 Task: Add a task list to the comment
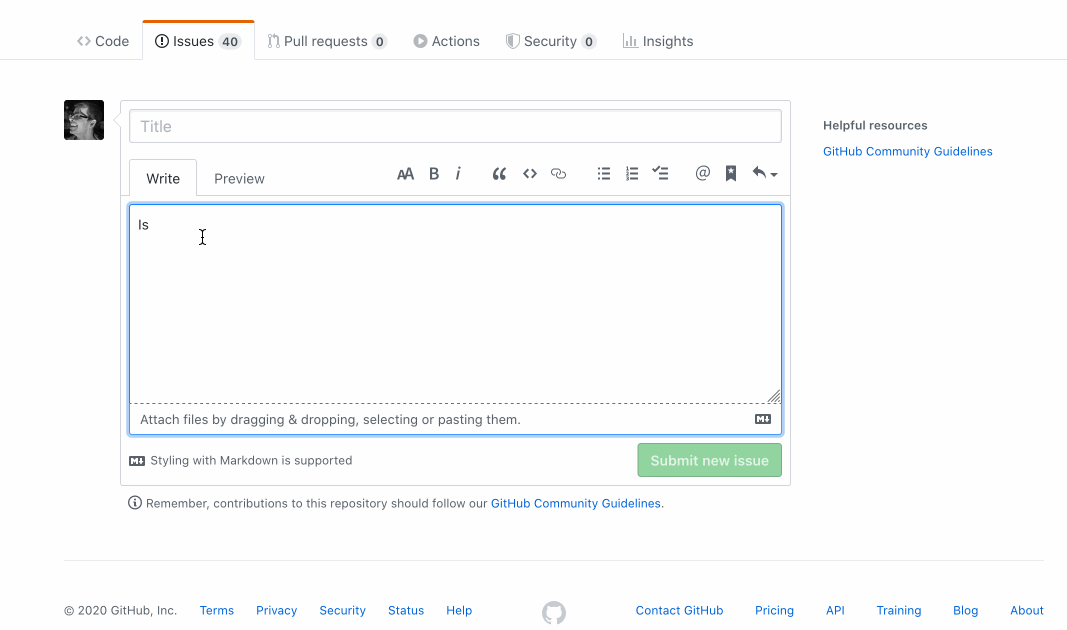point(660,173)
